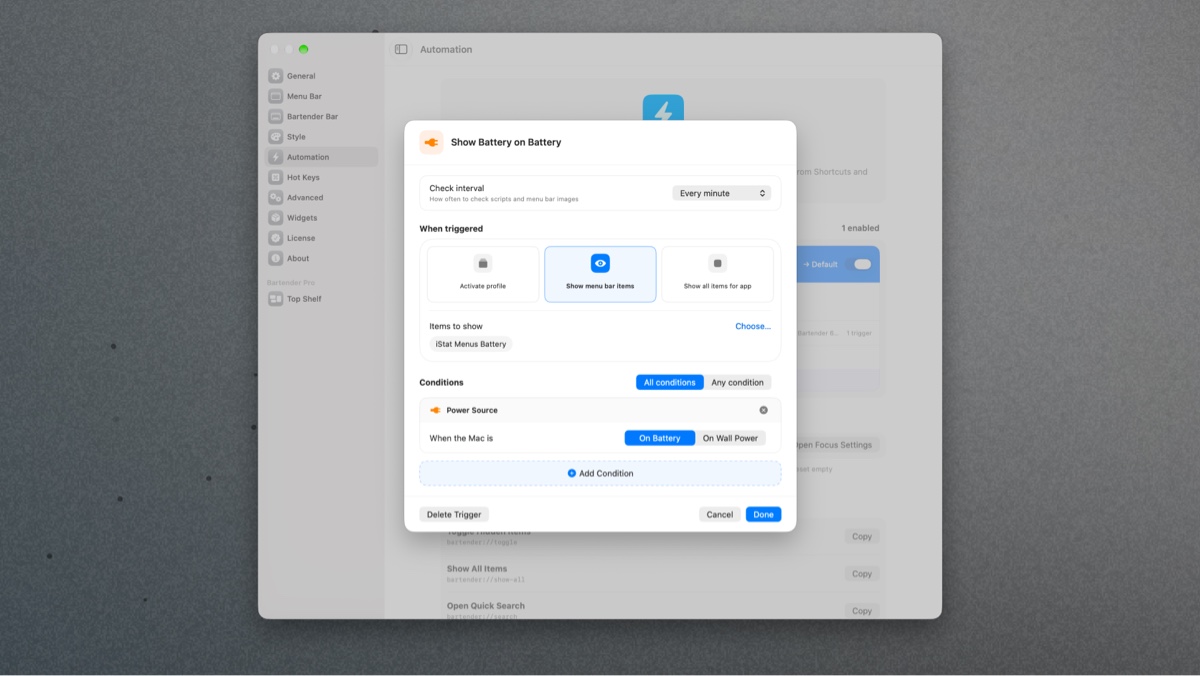1200x676 pixels.
Task: Click the When the Mac is label
Action: 461,438
